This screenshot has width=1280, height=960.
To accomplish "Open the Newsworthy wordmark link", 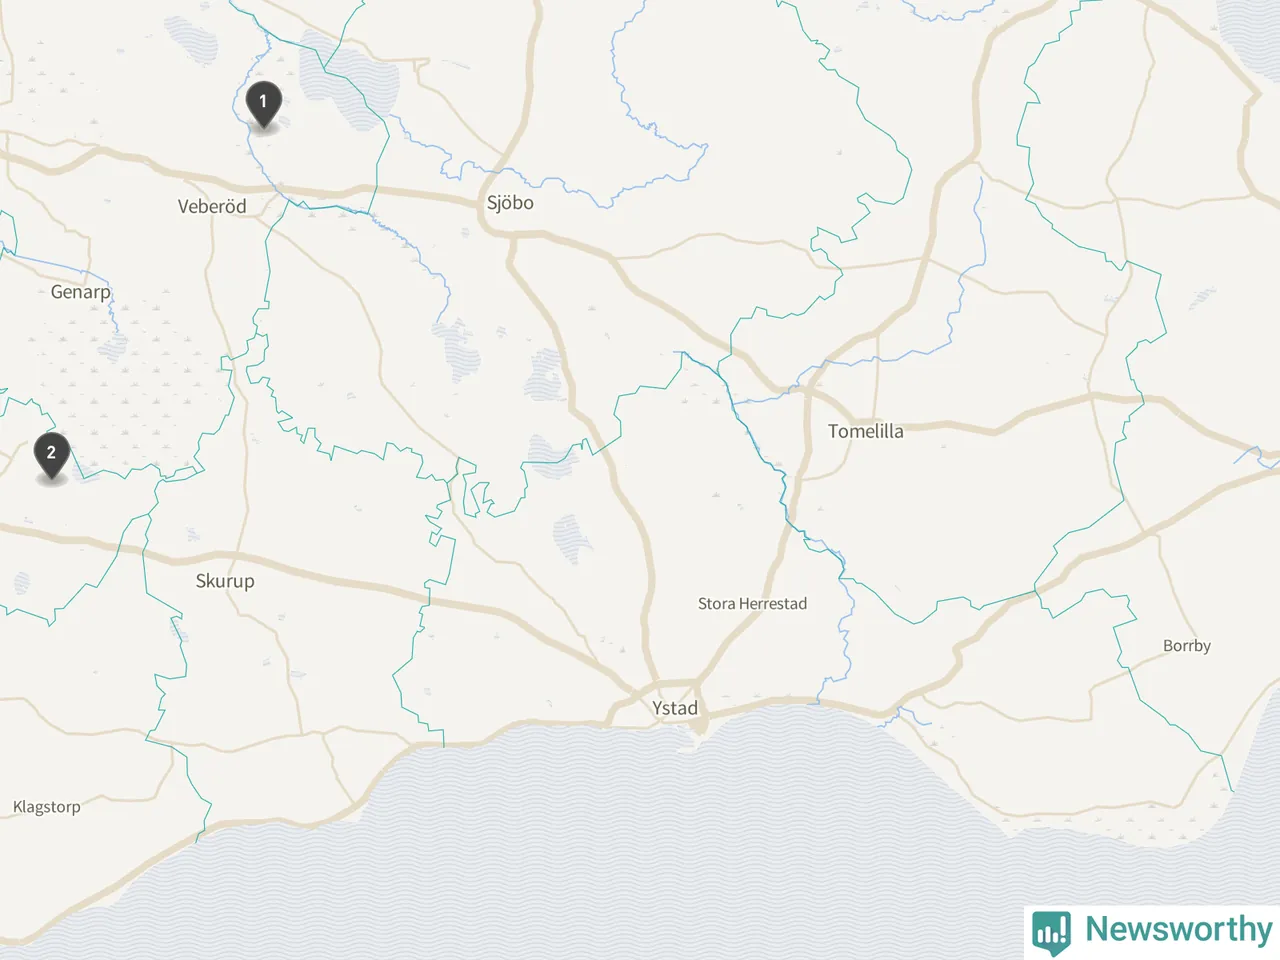I will (1178, 929).
